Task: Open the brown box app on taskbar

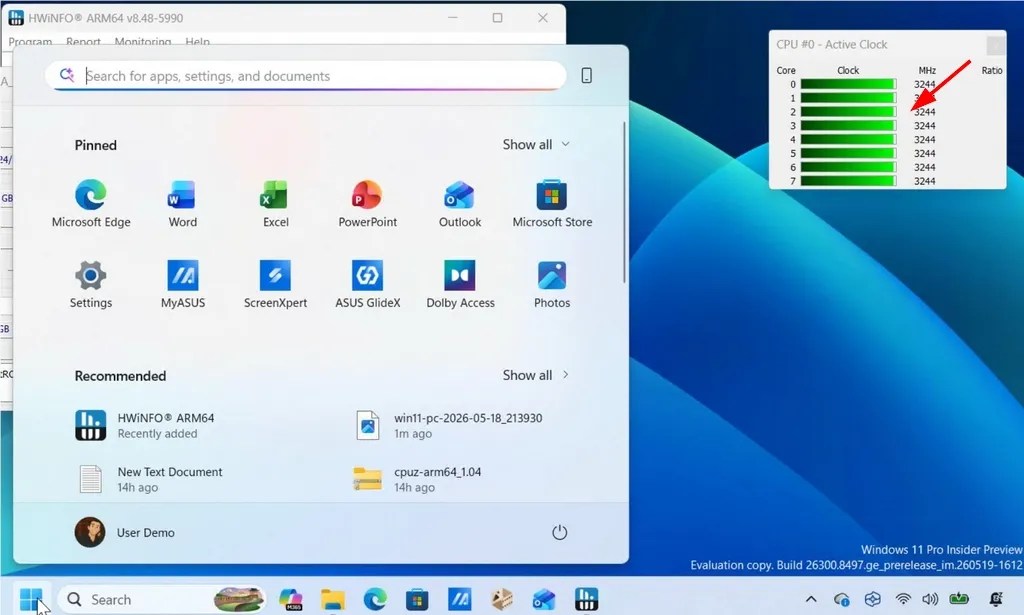Action: [502, 599]
